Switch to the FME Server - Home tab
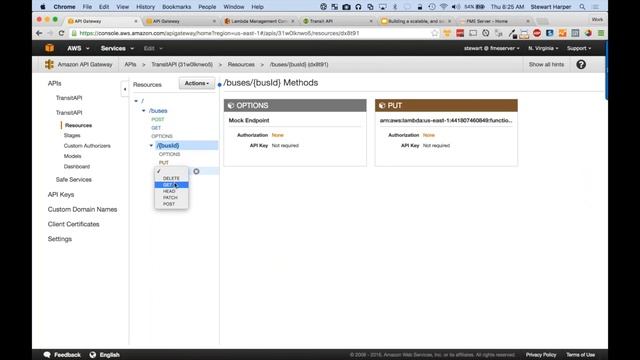 [494, 21]
